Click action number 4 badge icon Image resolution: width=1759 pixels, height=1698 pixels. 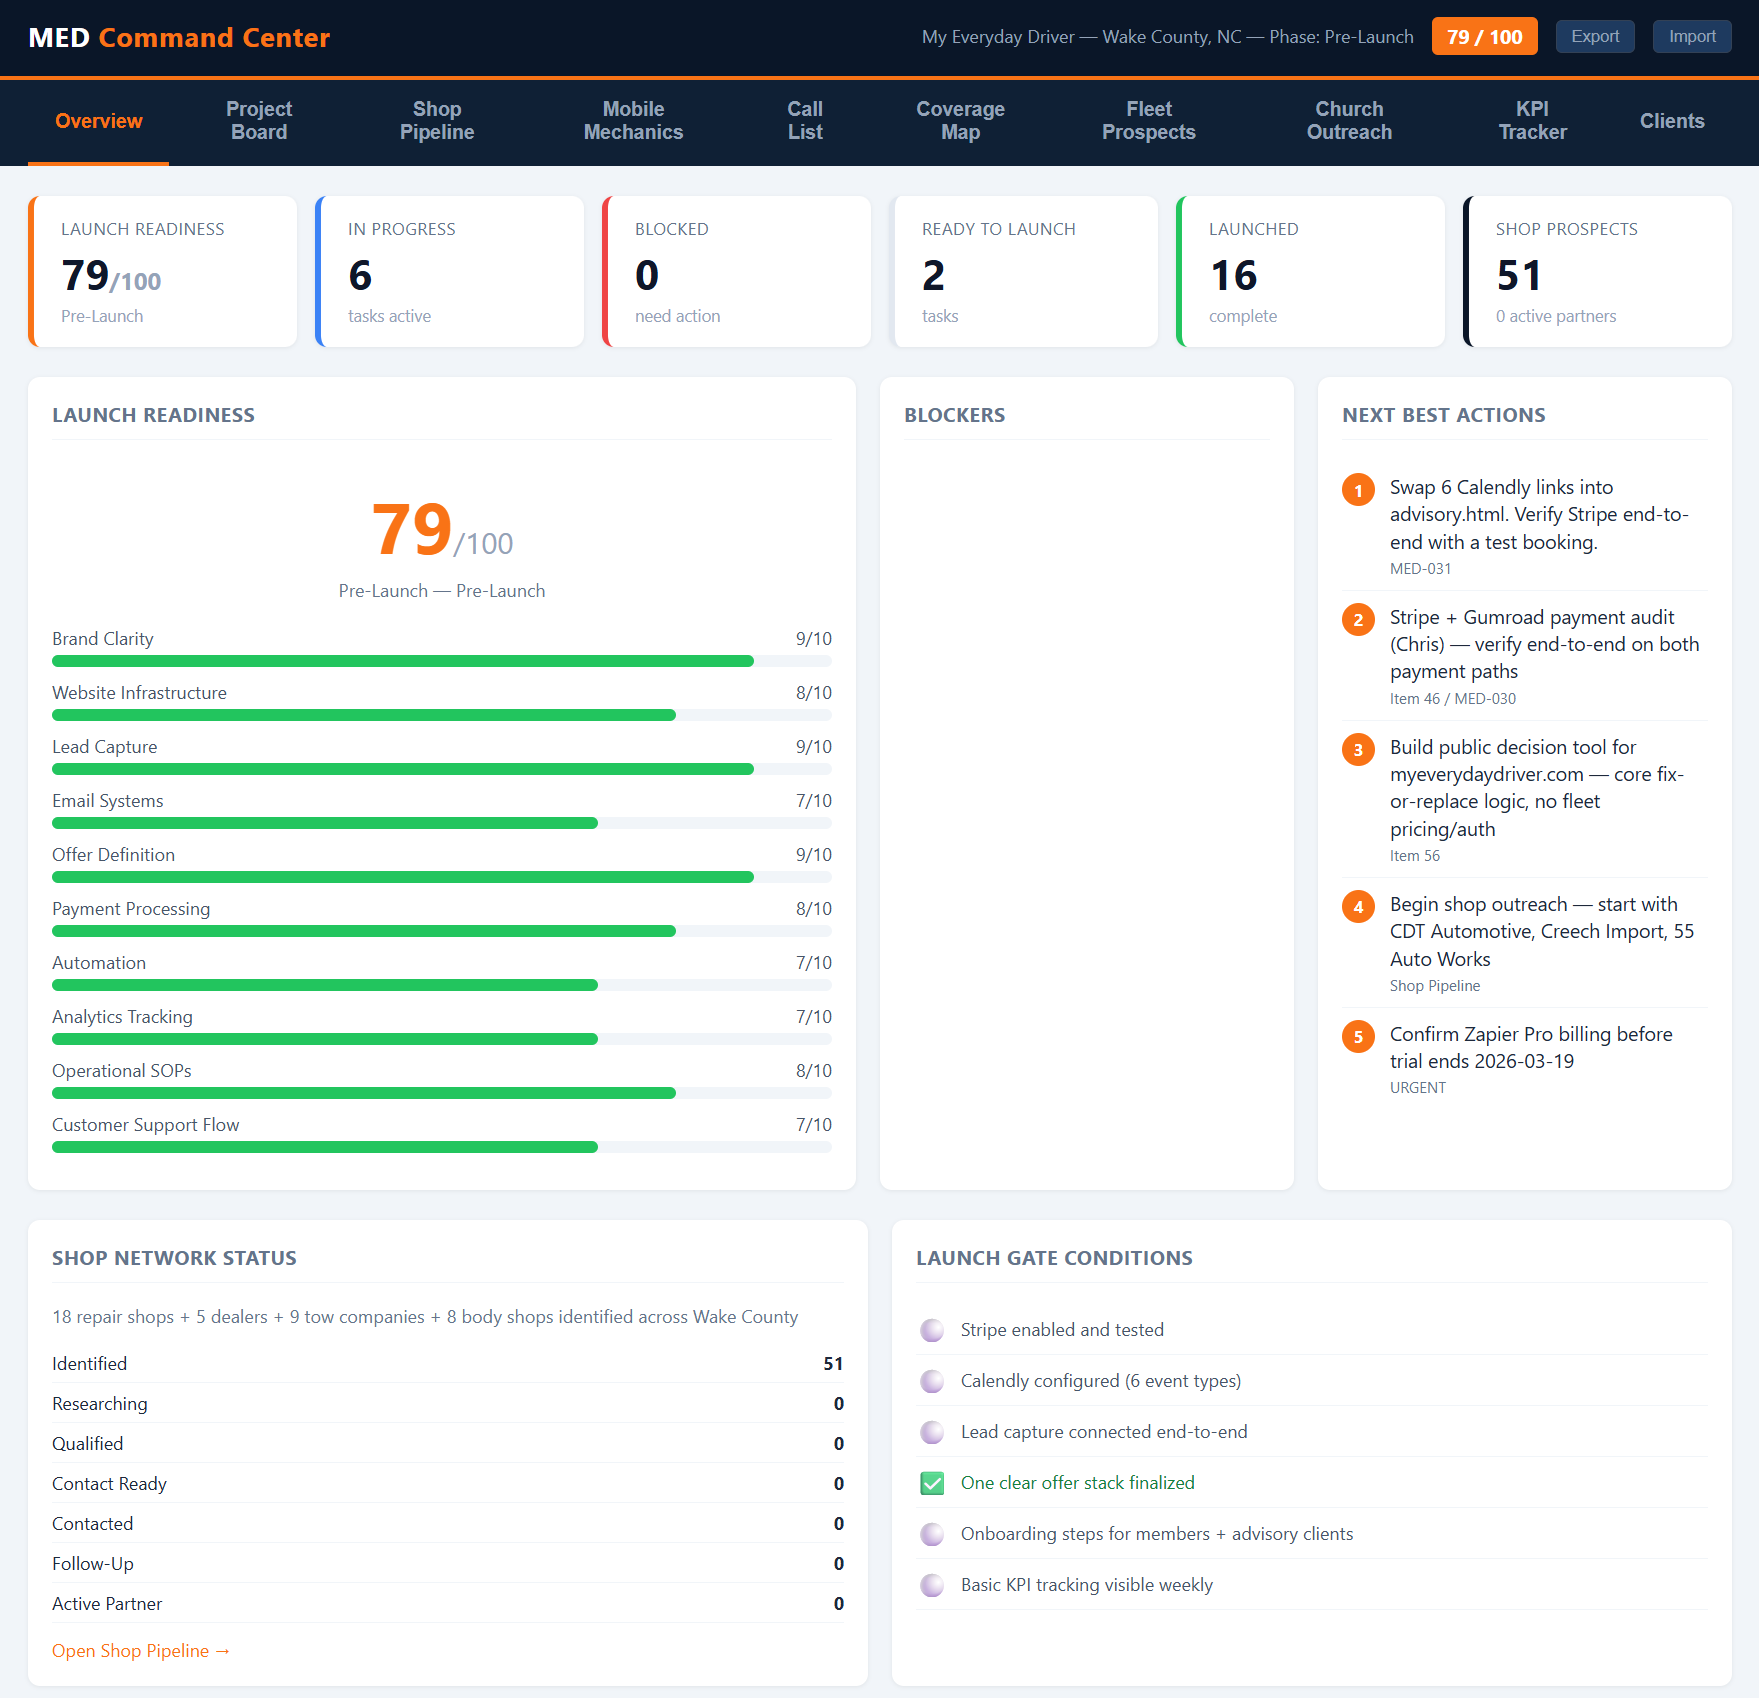point(1358,907)
